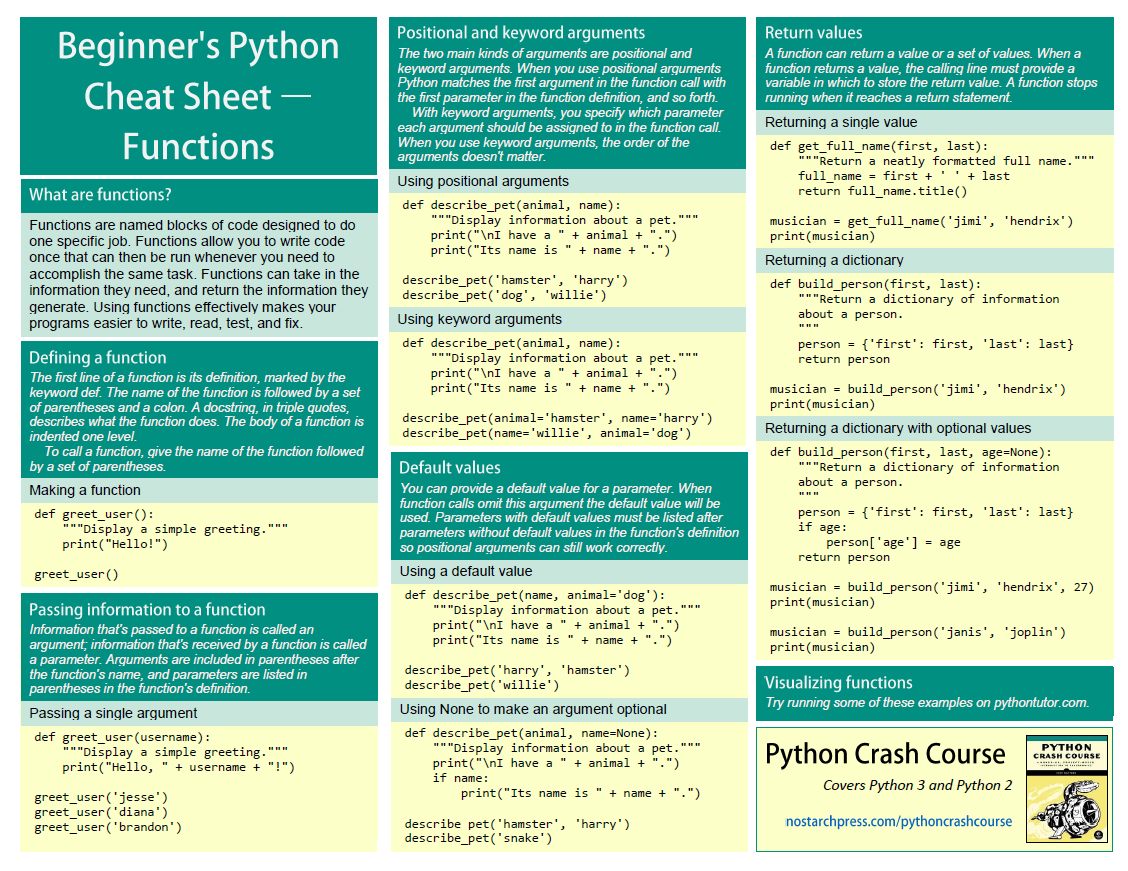
Task: Click the 'Python Crash Course' title text
Action: (x=885, y=754)
